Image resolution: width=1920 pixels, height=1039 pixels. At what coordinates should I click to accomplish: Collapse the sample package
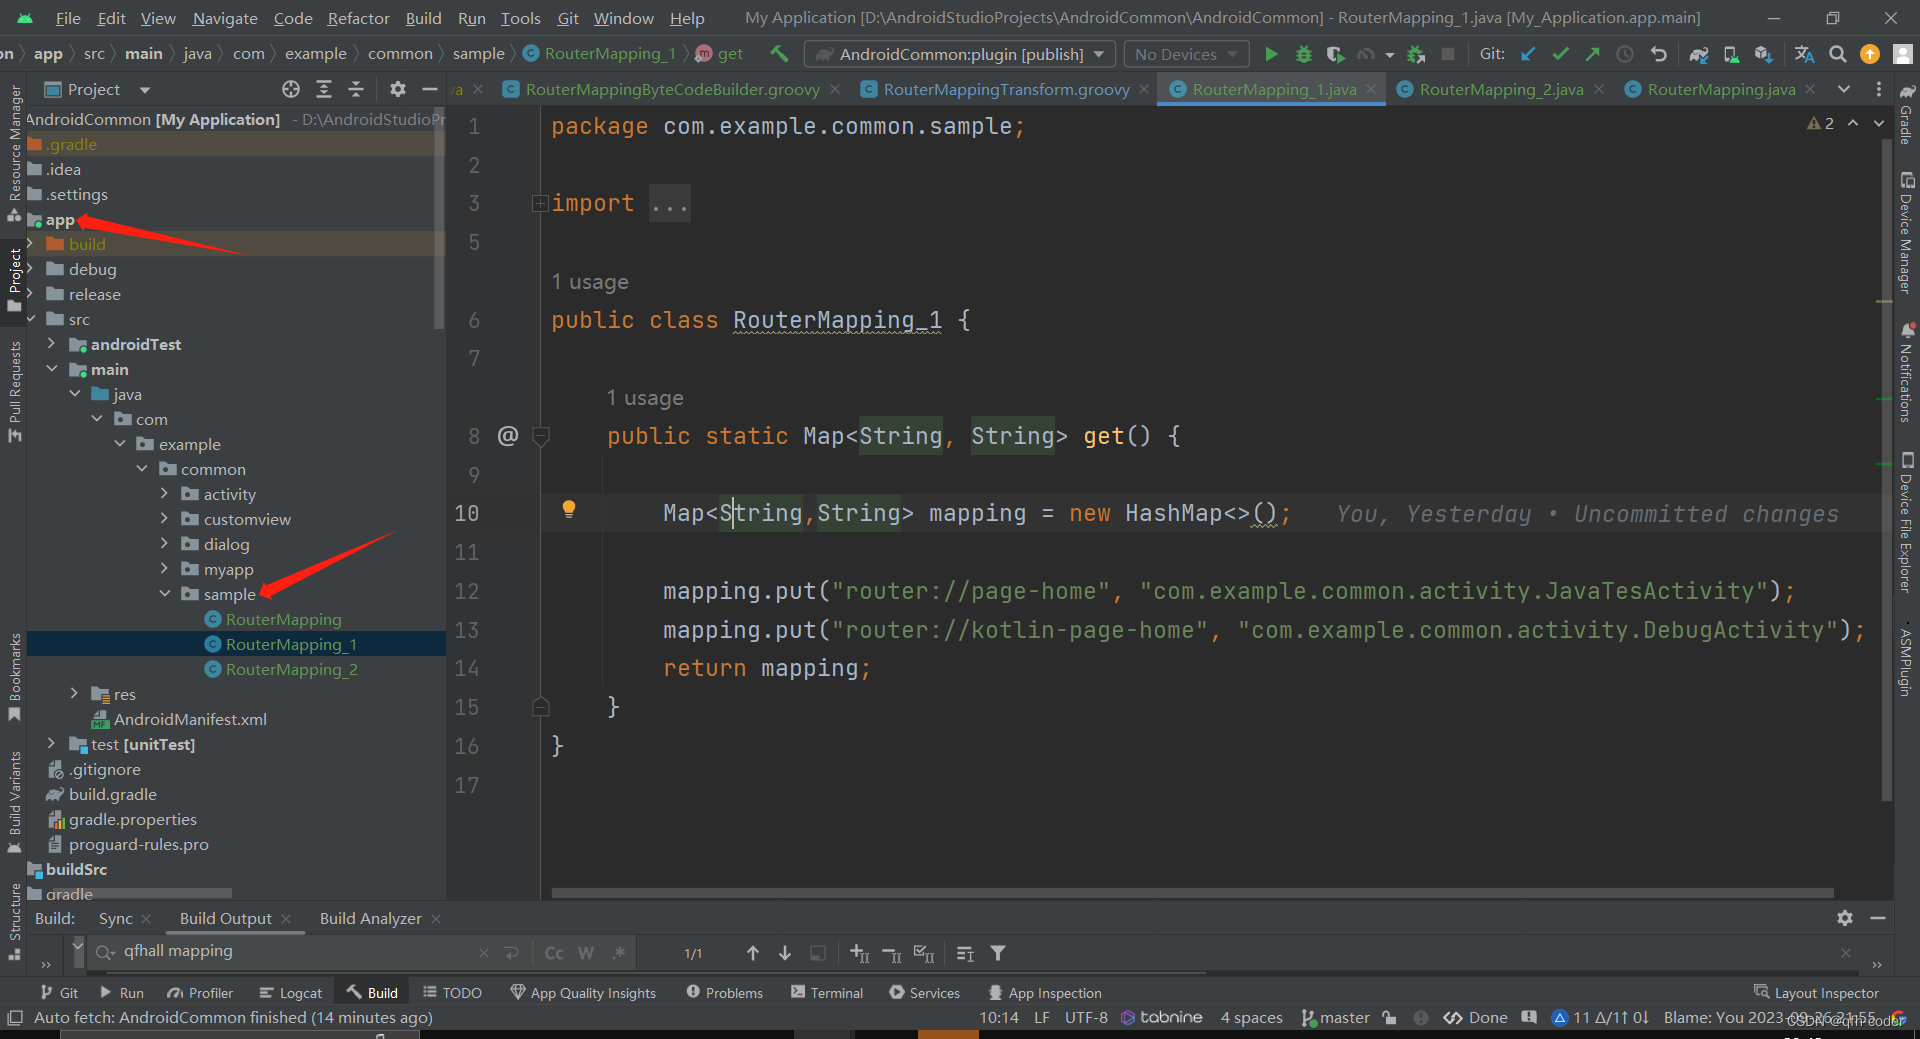point(165,594)
